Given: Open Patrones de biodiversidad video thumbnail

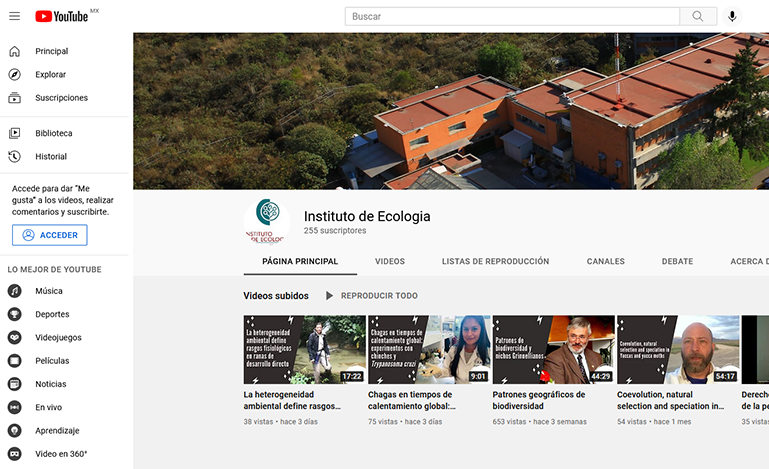Looking at the screenshot, I should click(x=554, y=349).
